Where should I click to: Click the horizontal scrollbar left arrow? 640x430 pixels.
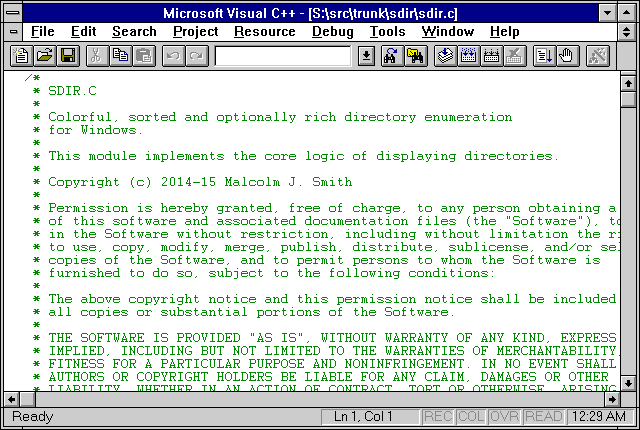12,399
